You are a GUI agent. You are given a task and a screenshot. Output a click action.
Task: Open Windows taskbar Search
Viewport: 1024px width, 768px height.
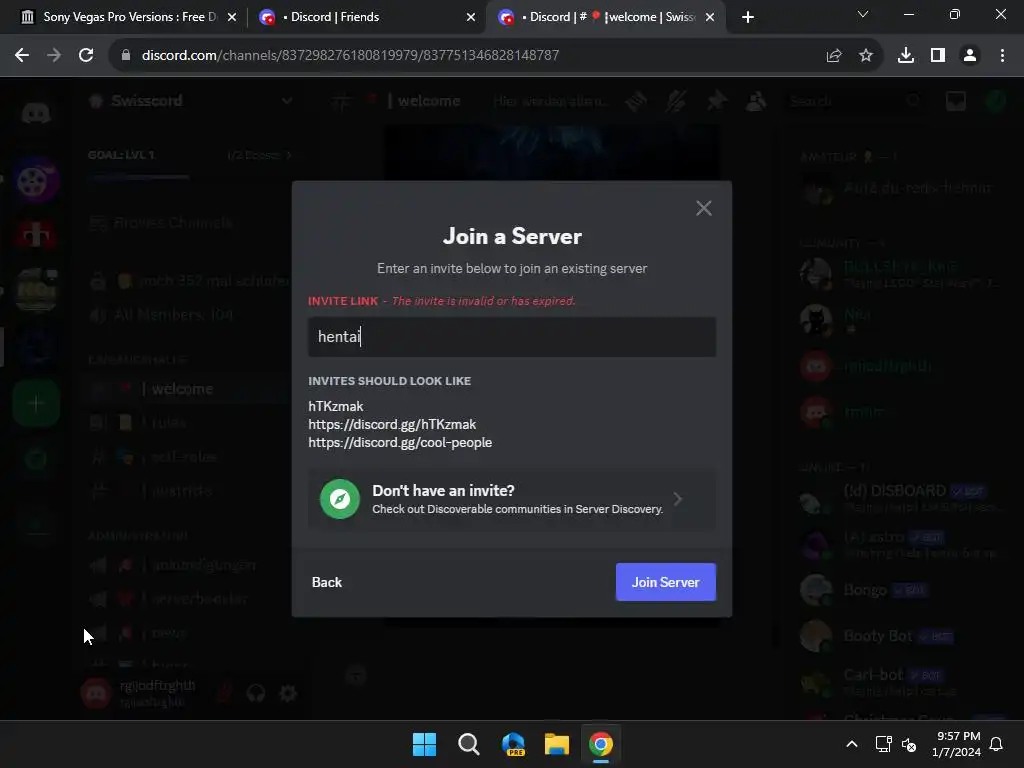[x=468, y=744]
